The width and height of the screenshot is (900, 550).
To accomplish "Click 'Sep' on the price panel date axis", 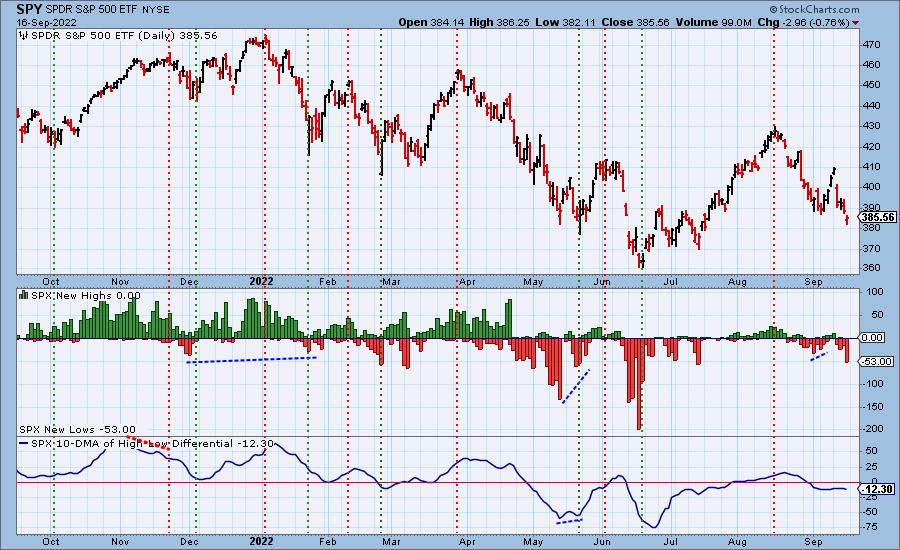I will click(813, 281).
